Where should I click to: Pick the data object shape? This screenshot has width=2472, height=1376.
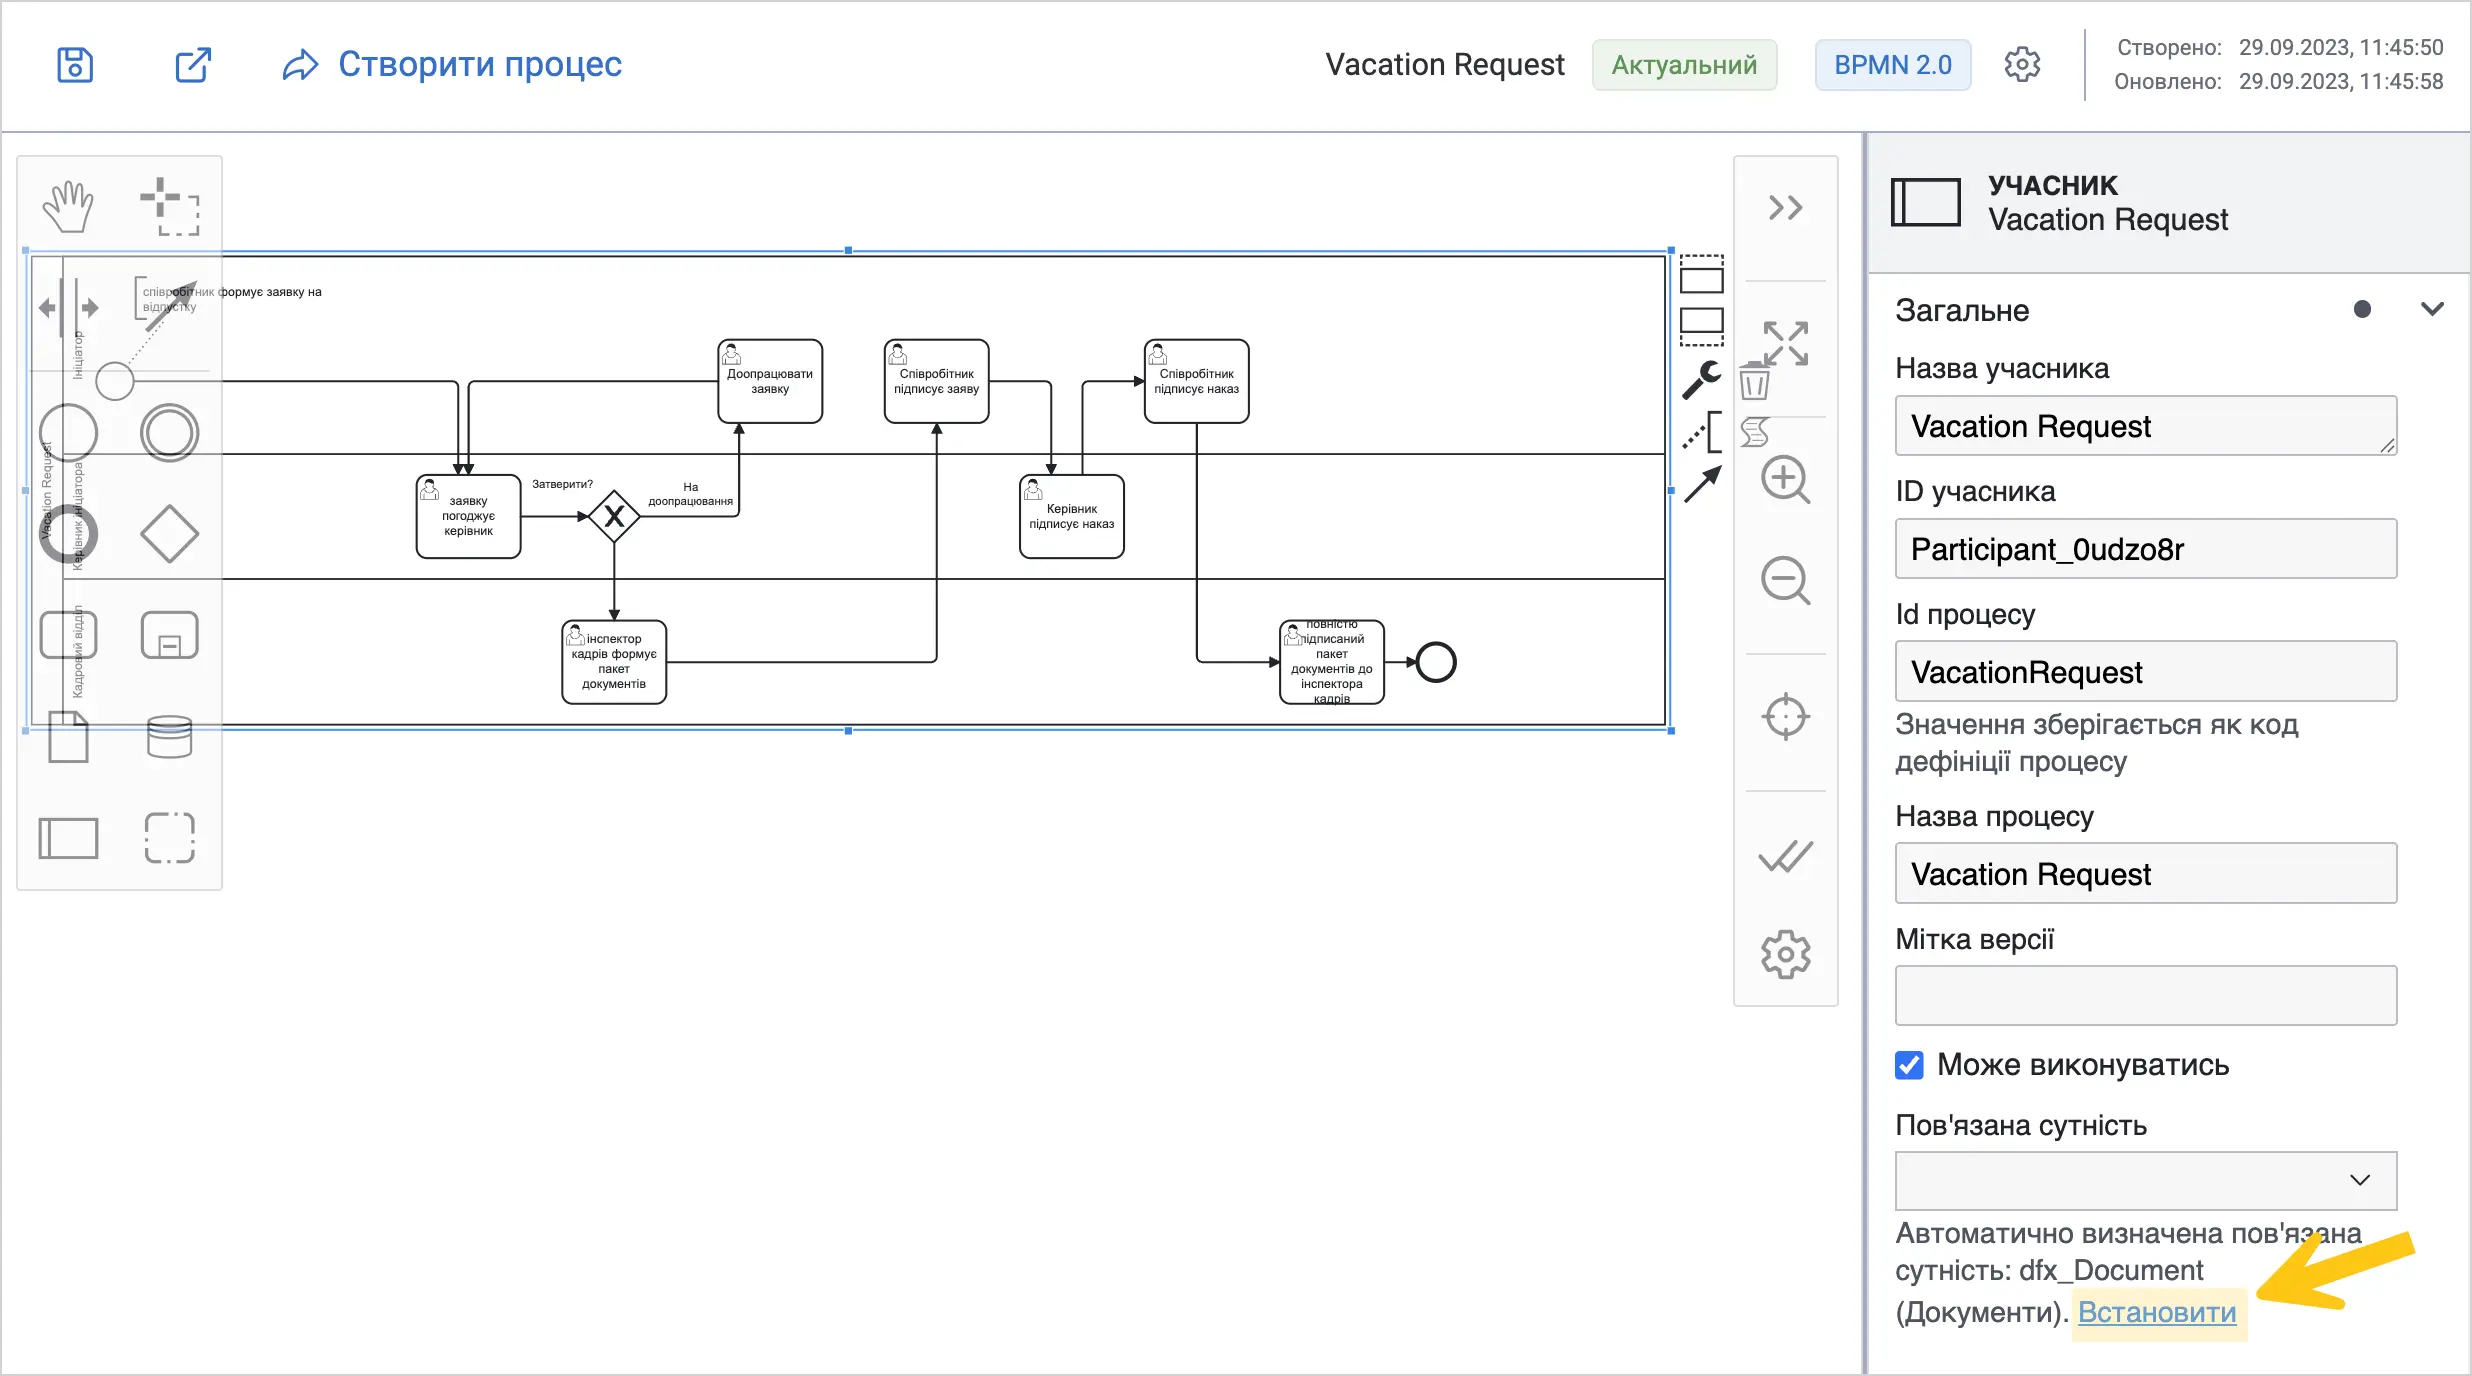point(68,737)
